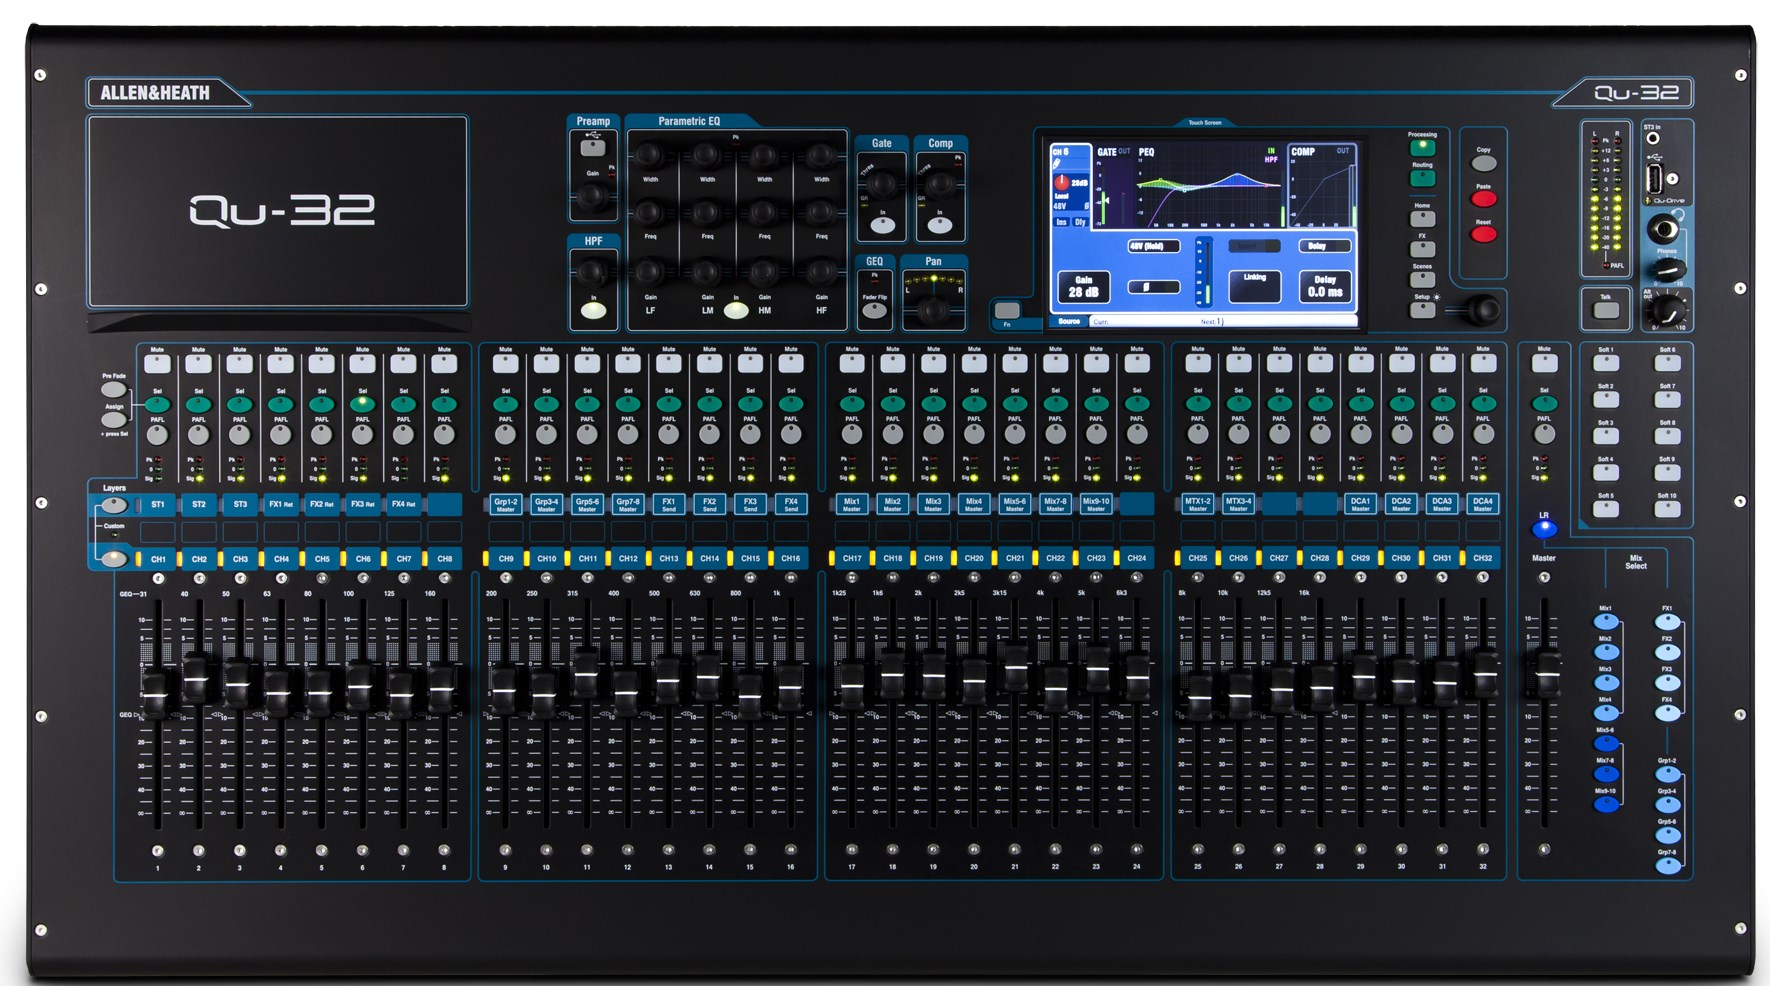Image resolution: width=1770 pixels, height=986 pixels.
Task: Touch the LF Gain knob
Action: [650, 271]
